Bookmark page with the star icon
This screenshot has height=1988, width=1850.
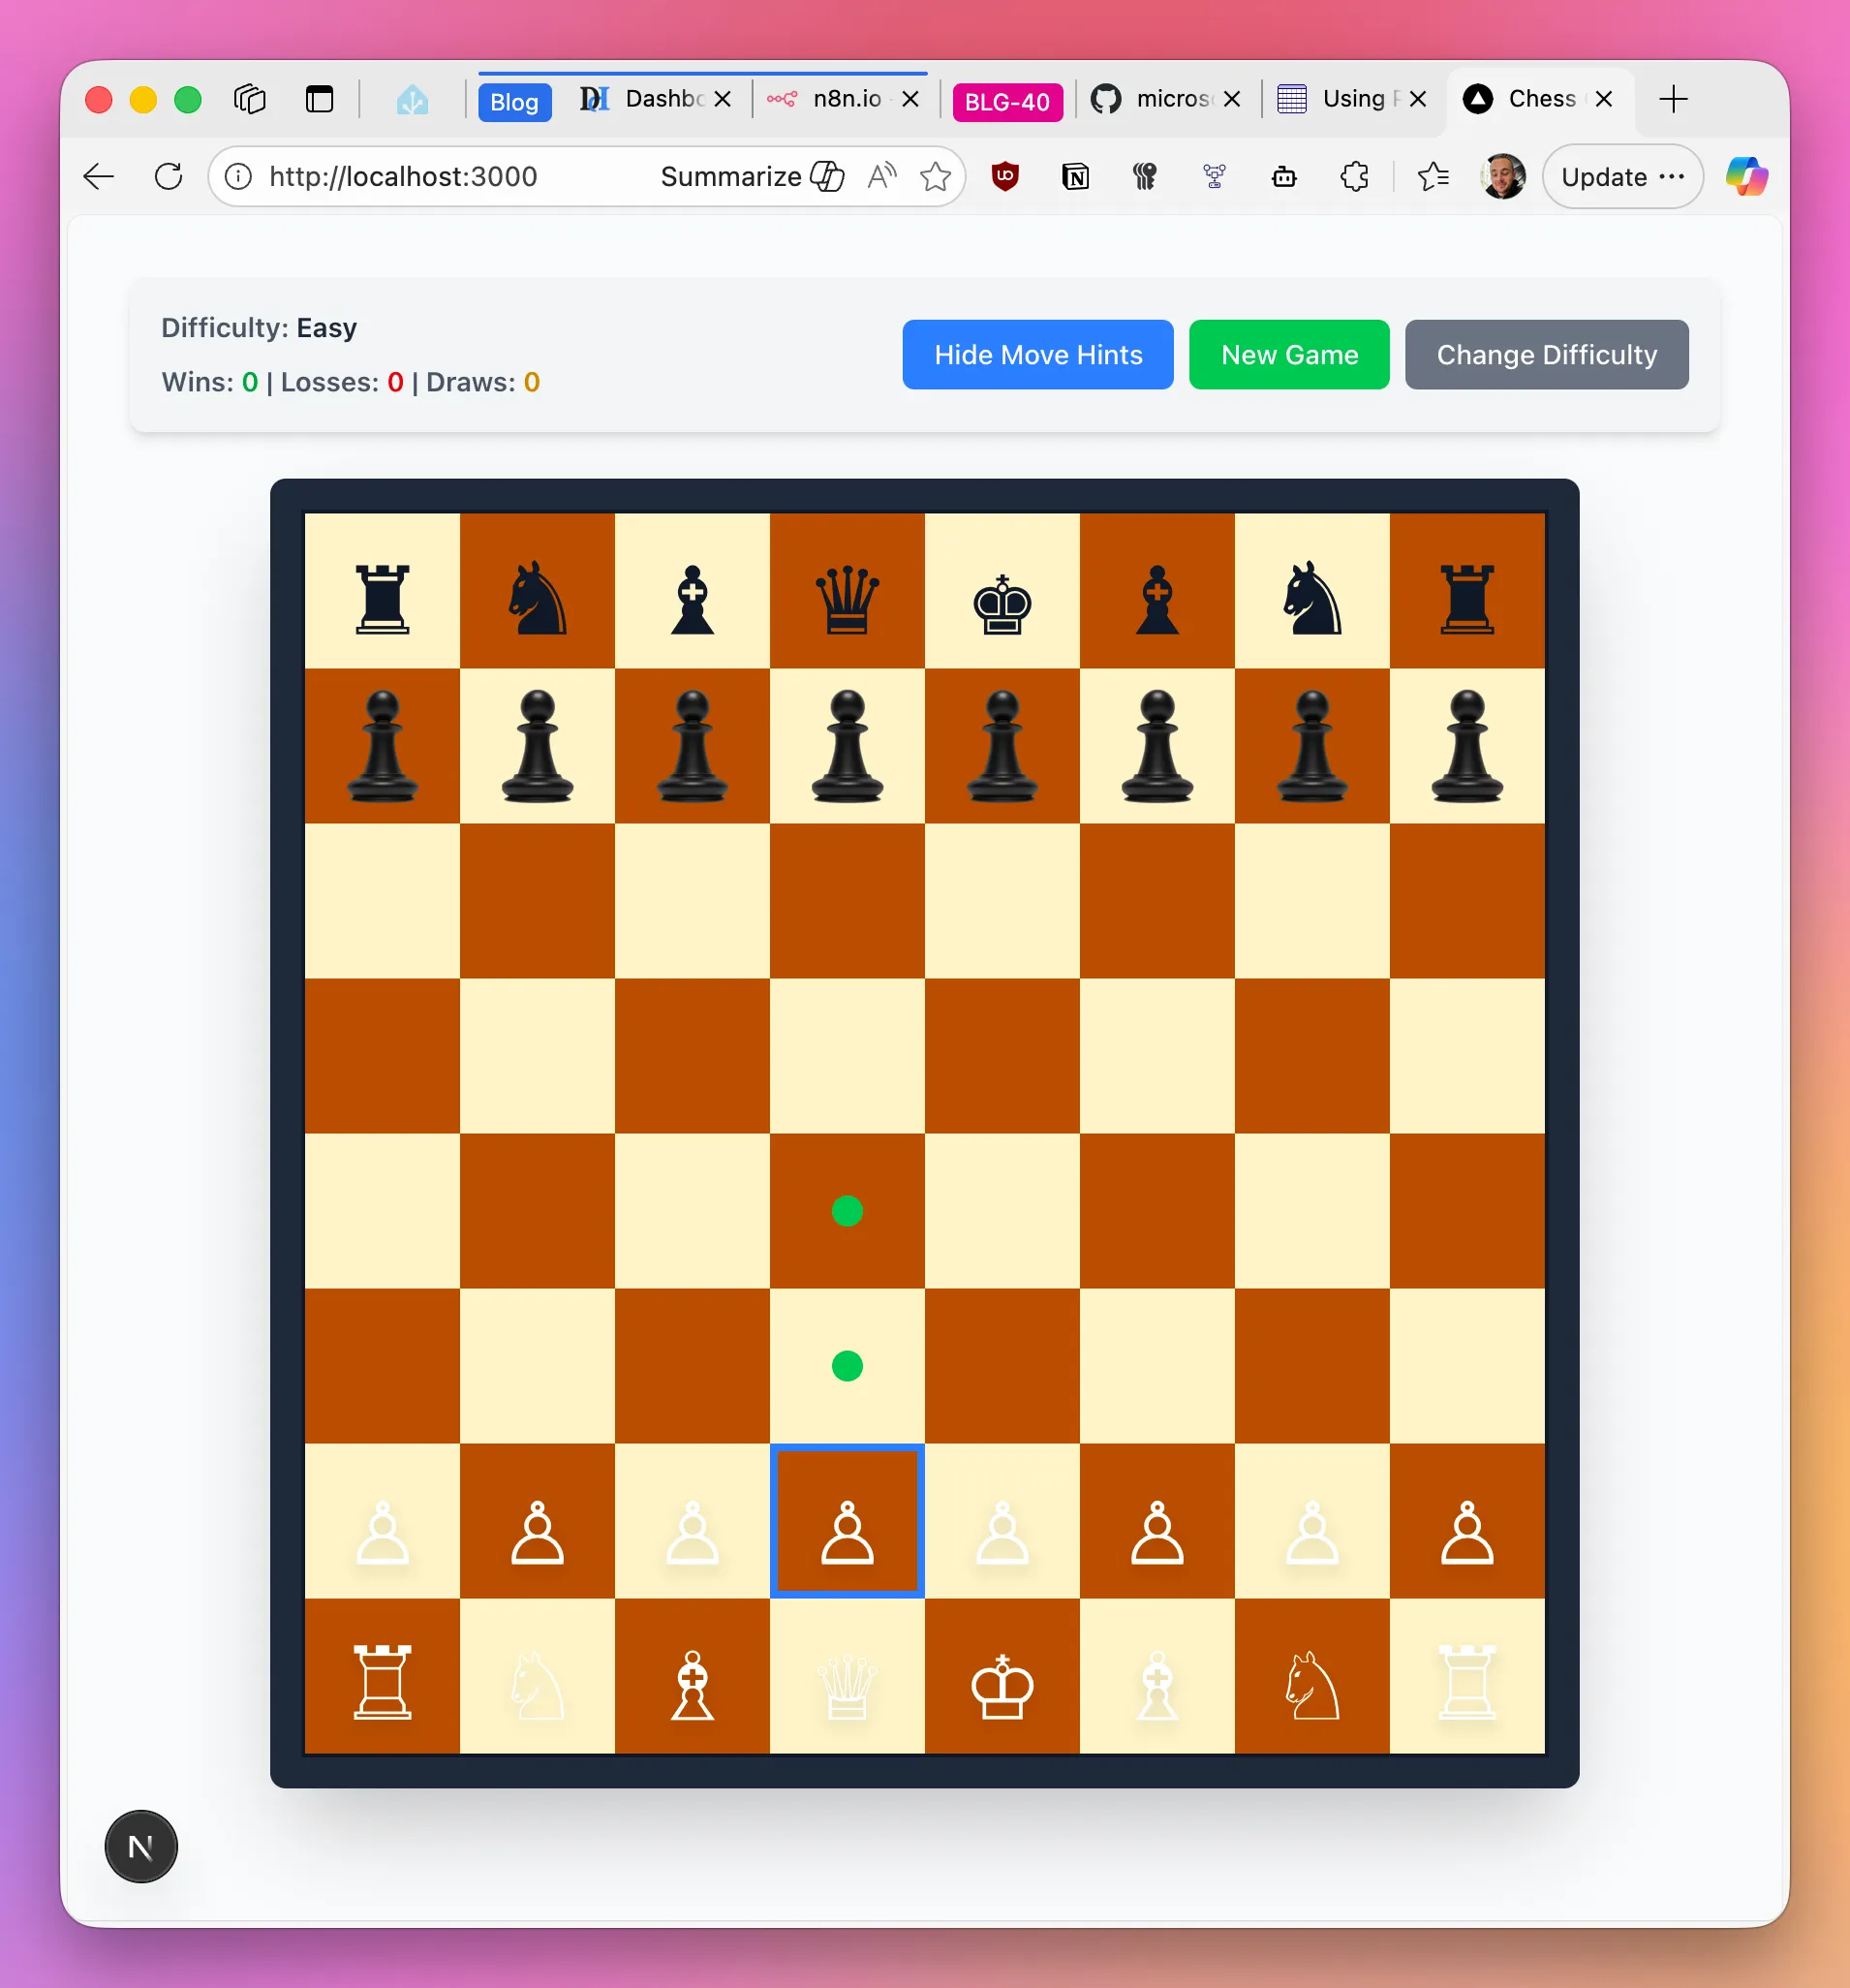pyautogui.click(x=935, y=177)
